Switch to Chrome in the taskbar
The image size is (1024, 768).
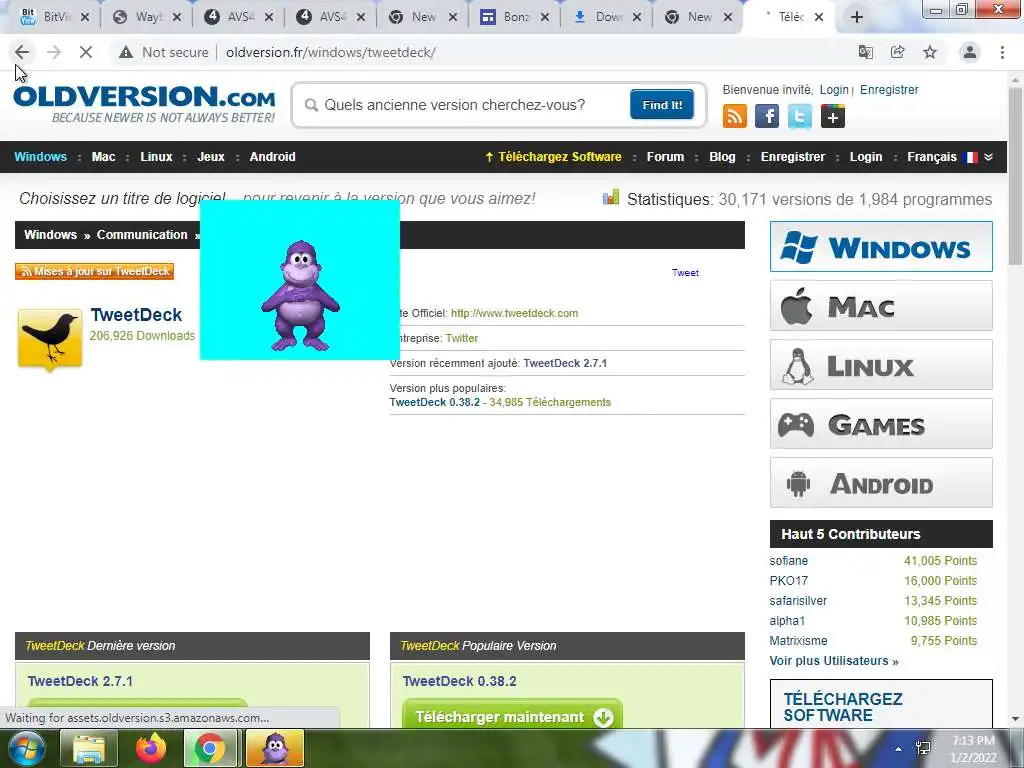(x=210, y=748)
